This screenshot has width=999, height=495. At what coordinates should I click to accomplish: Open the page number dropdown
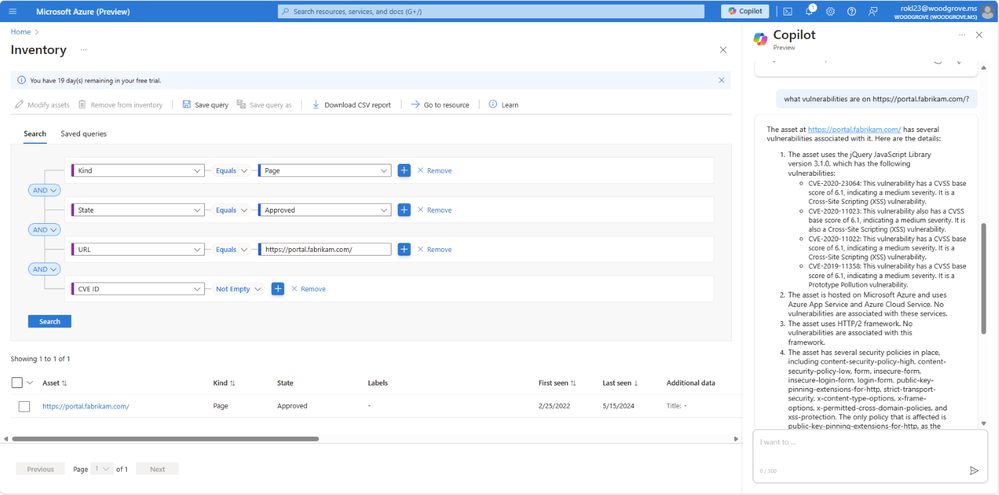[x=102, y=469]
